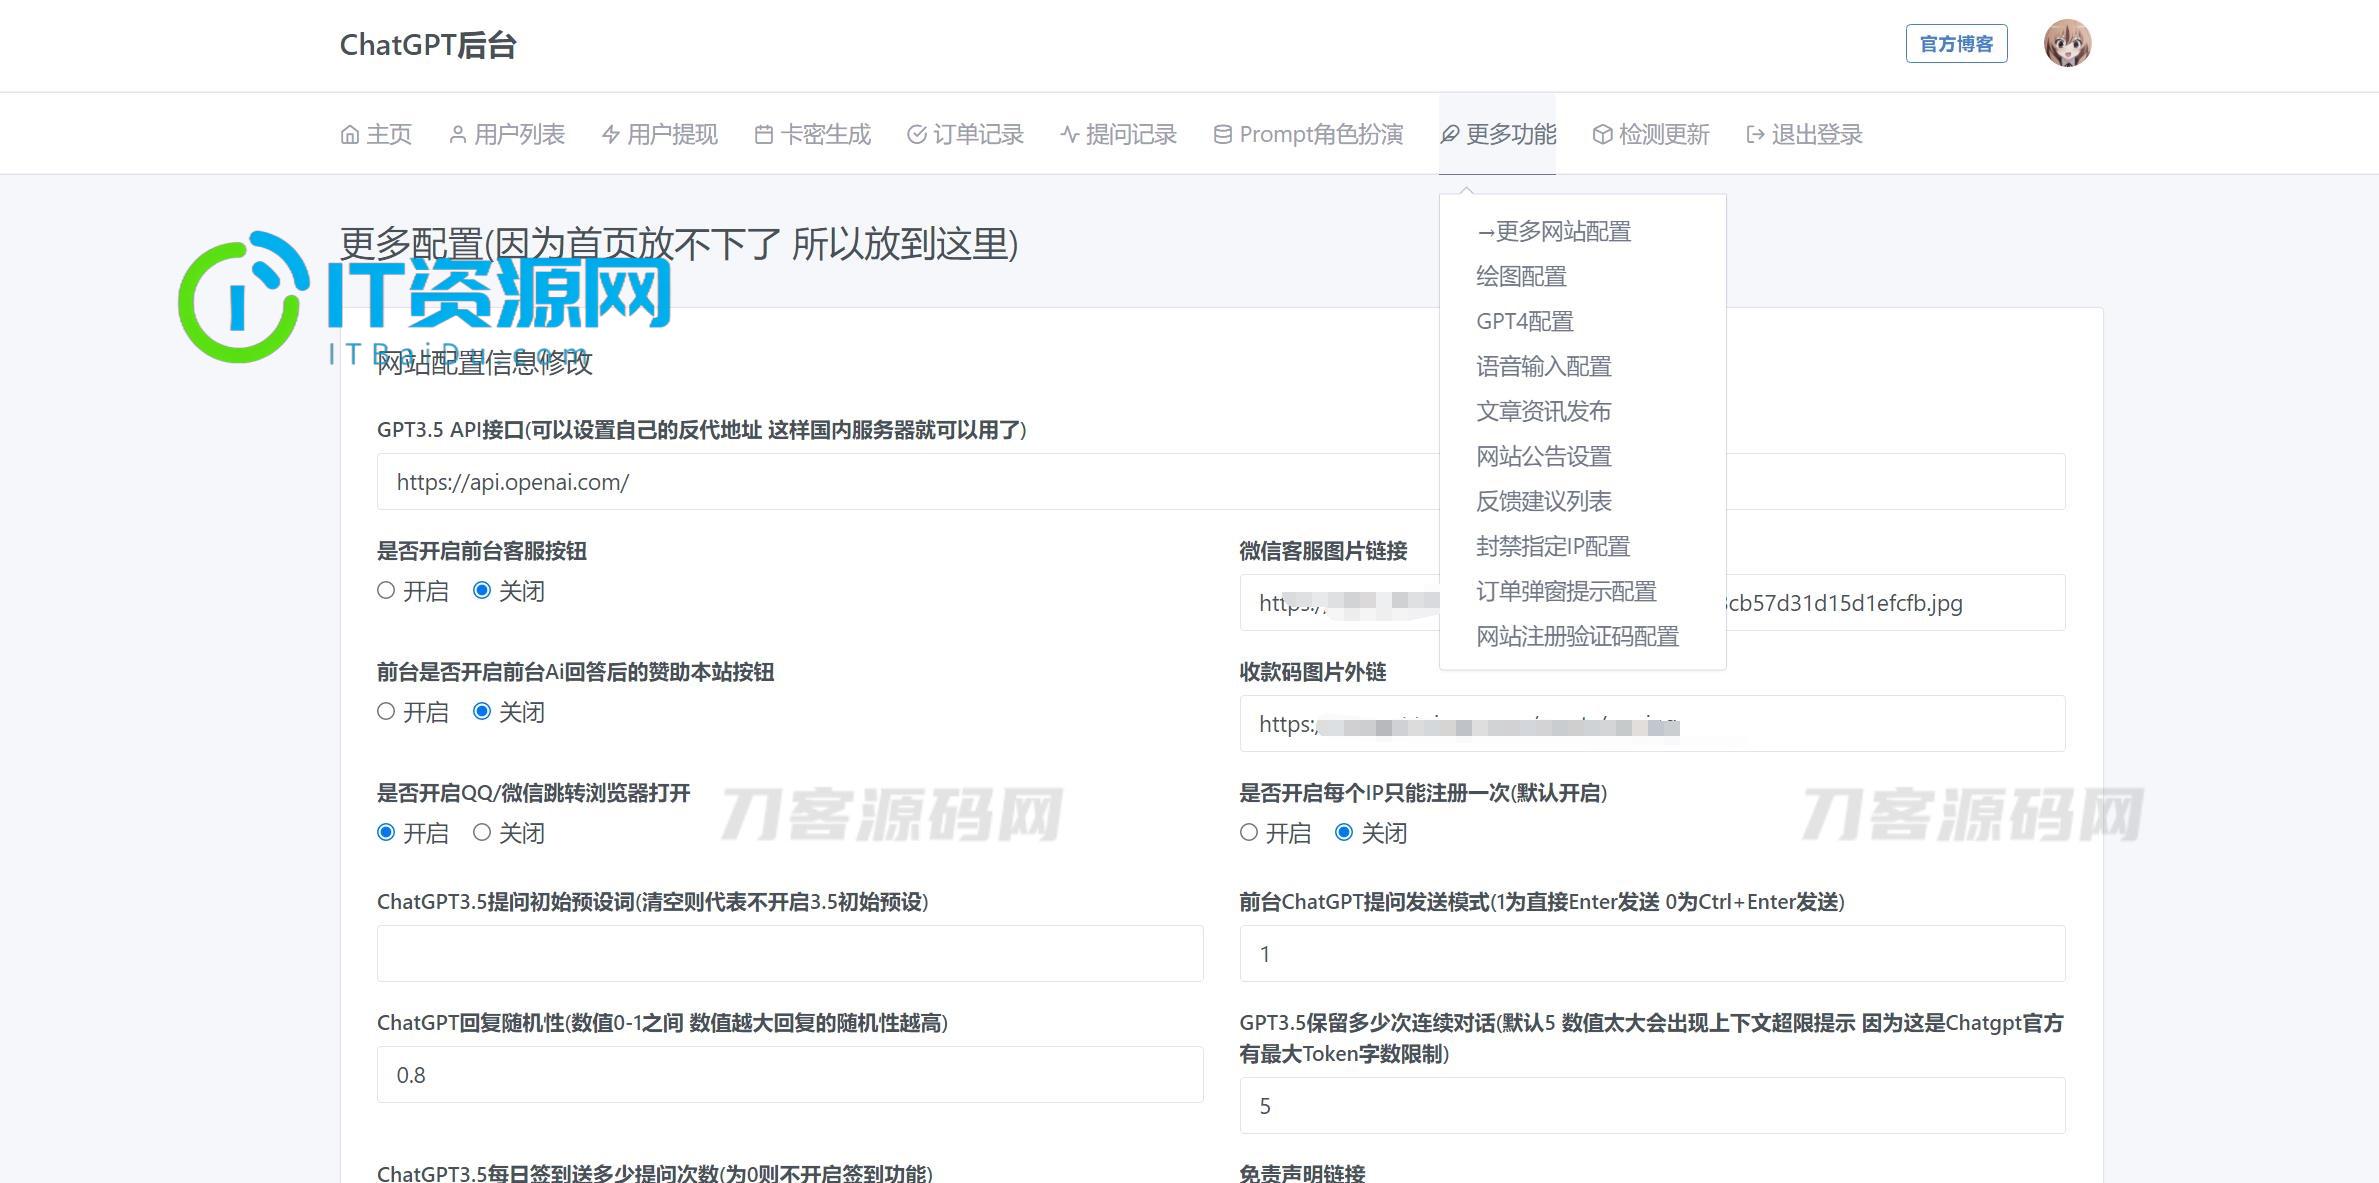The height and width of the screenshot is (1183, 2379).
Task: Click the database icon beside Prompt角色扮演
Action: pos(1223,134)
